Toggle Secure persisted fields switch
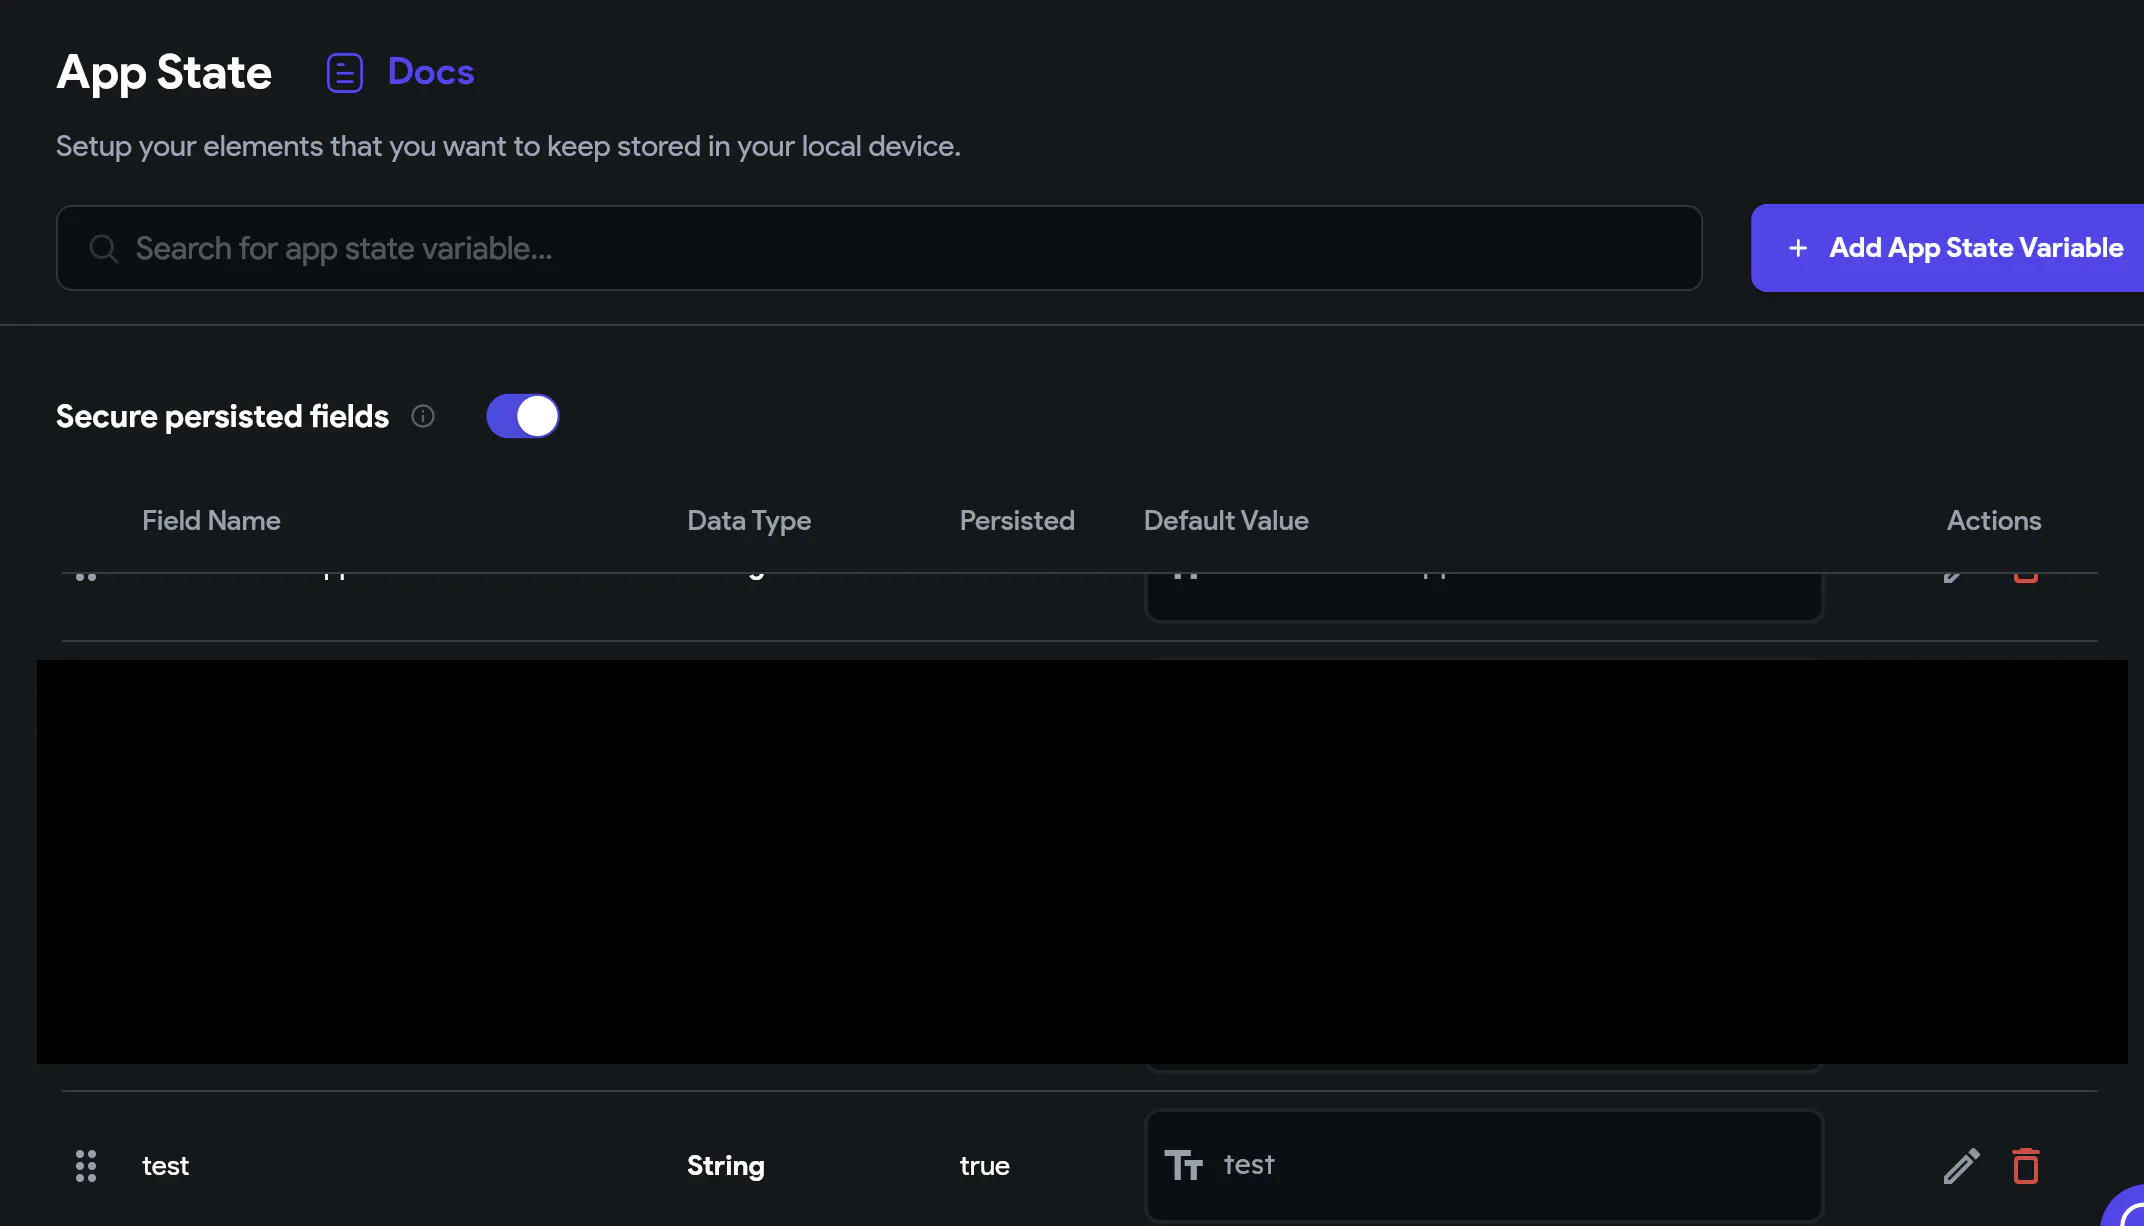Image resolution: width=2144 pixels, height=1226 pixels. pos(523,416)
